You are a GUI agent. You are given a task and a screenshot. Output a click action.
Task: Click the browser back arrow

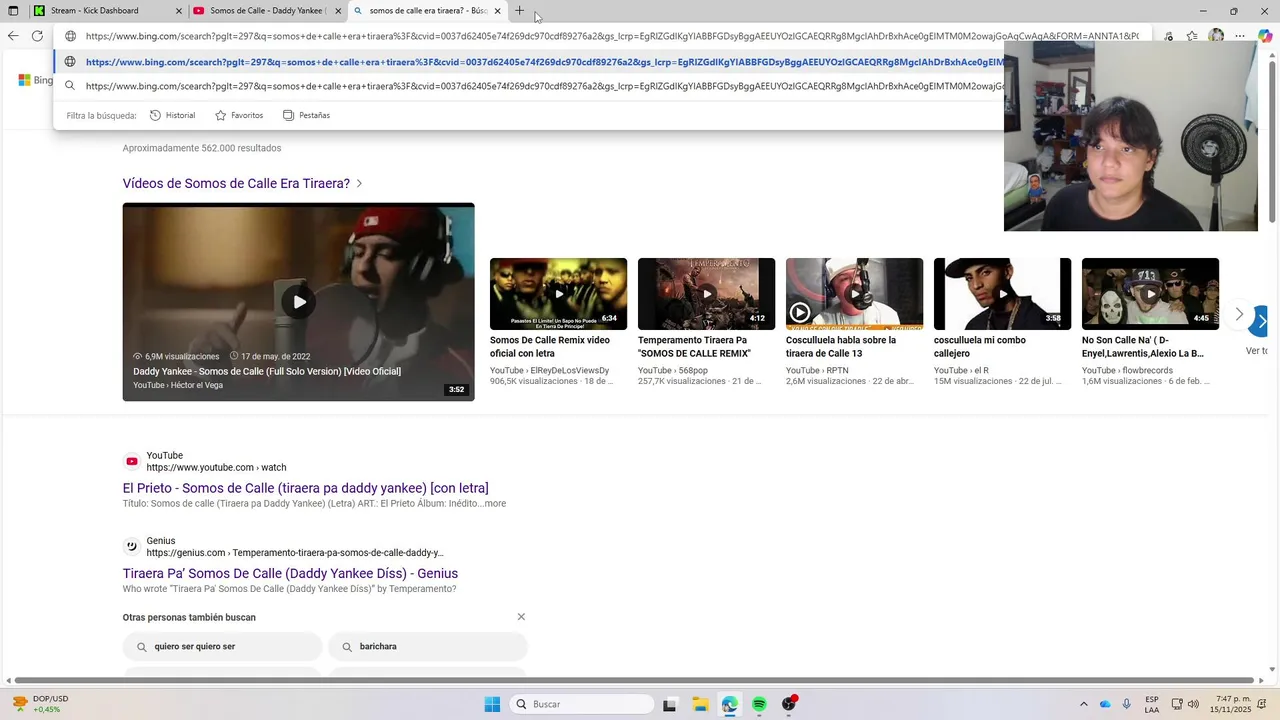pos(13,36)
